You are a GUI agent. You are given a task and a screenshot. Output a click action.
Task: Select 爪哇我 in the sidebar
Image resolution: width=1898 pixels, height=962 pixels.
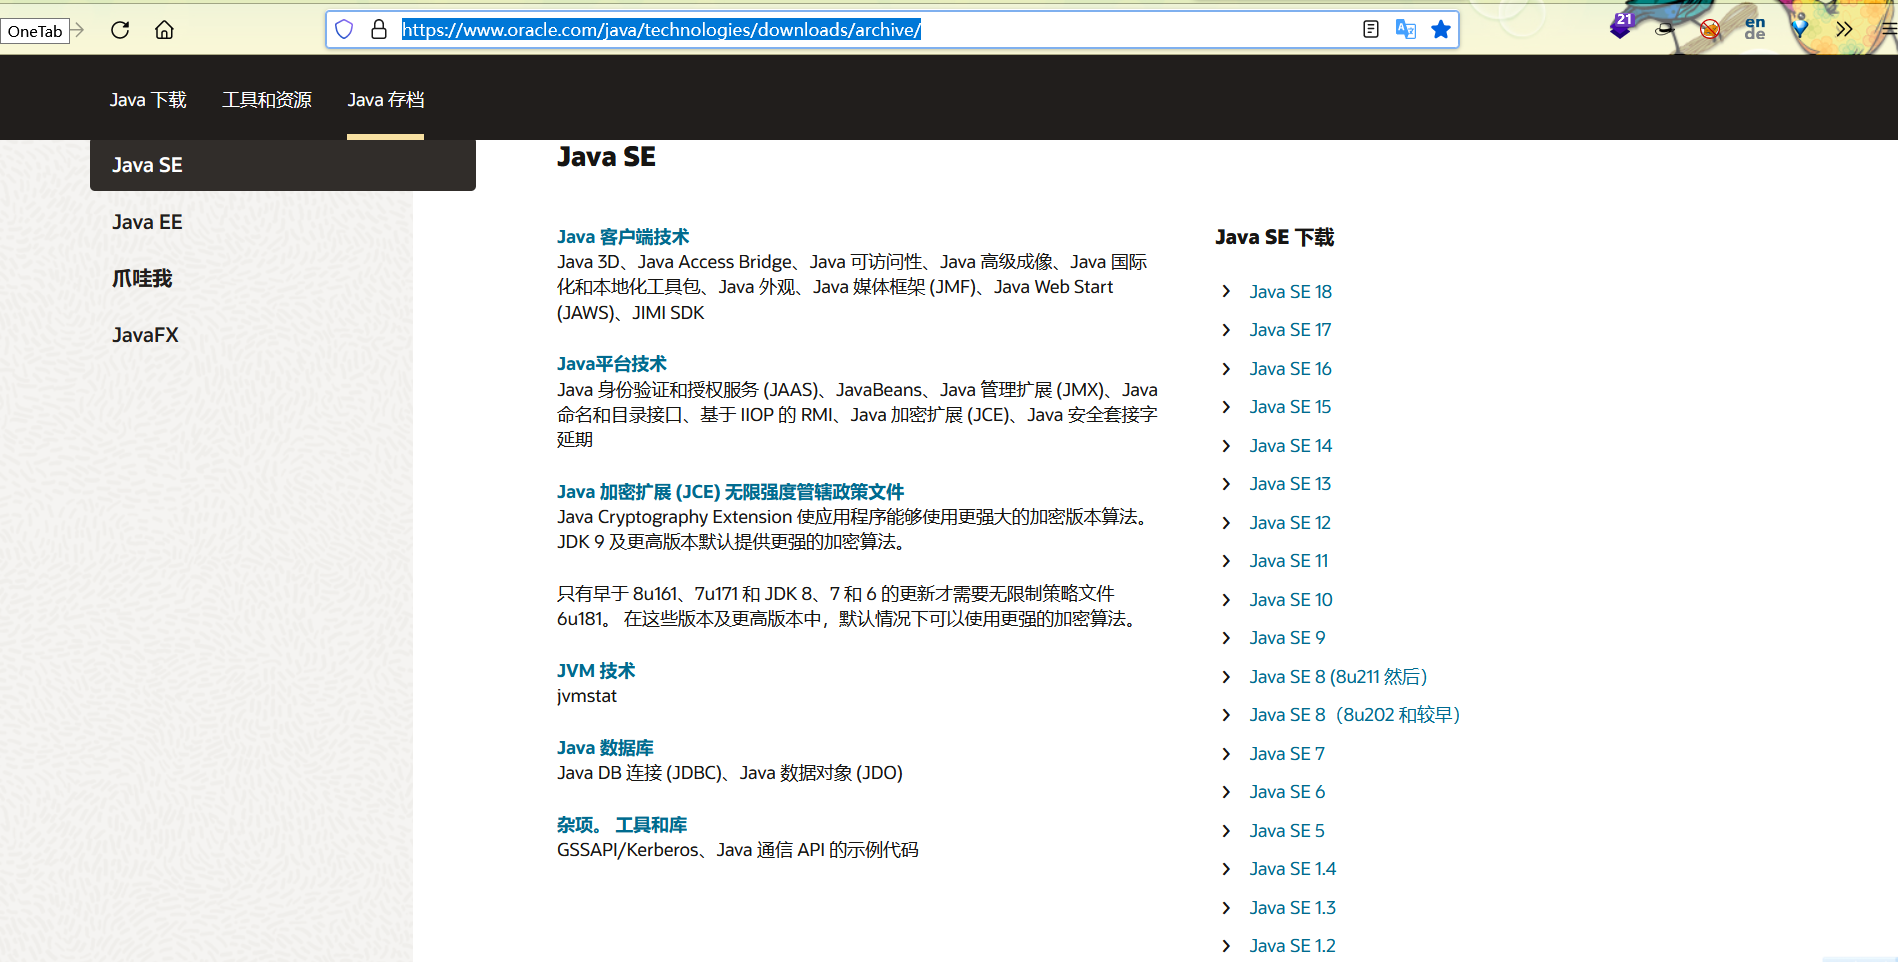coord(142,278)
